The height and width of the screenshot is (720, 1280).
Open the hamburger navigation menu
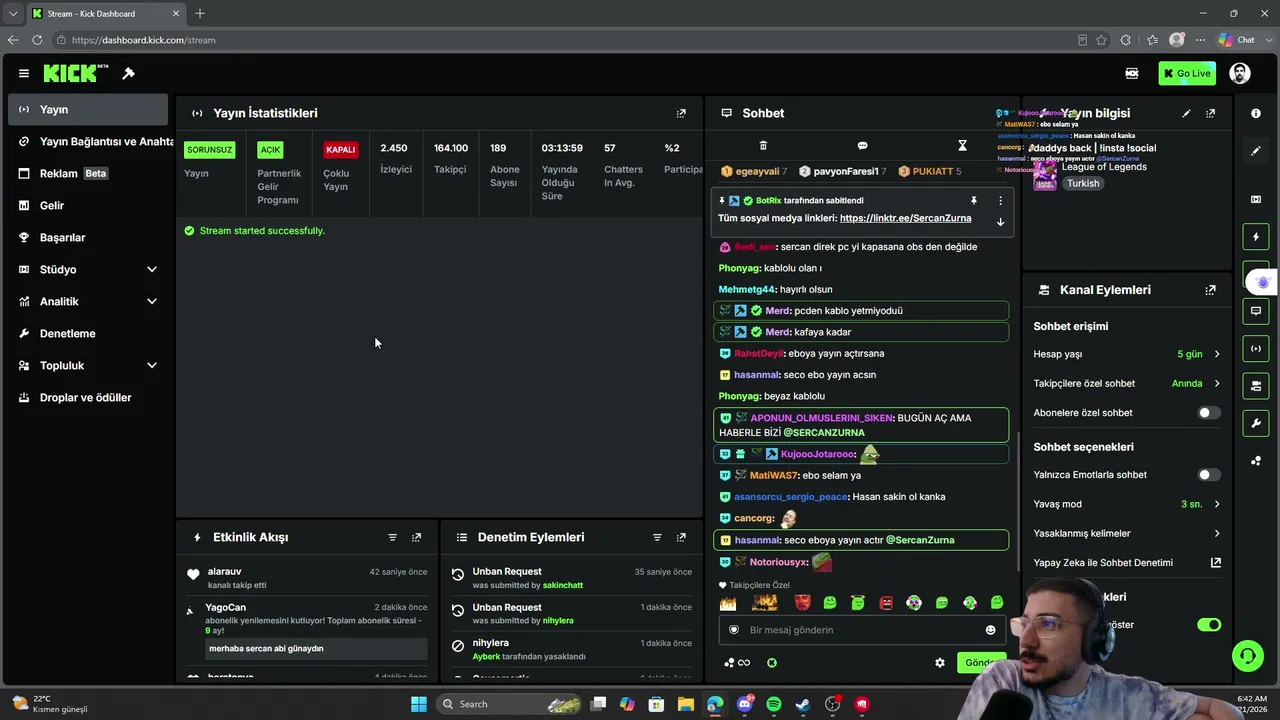(23, 73)
